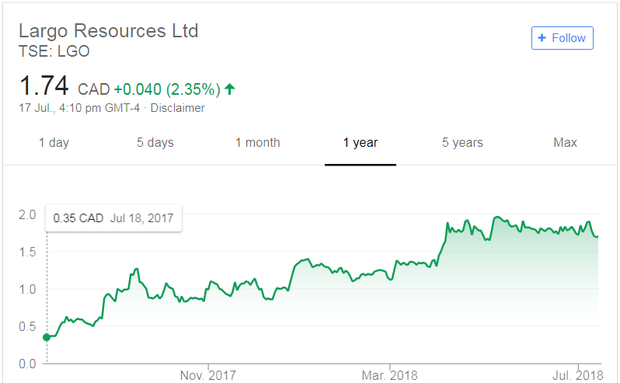Click the CAD currency label
620x383 pixels.
coord(94,89)
